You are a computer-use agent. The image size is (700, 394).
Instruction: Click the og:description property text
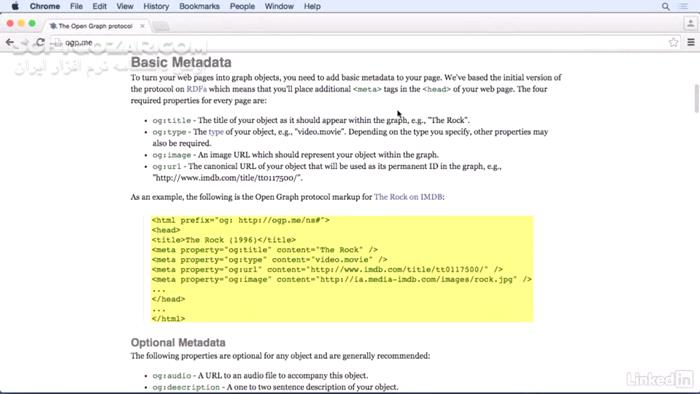point(186,387)
